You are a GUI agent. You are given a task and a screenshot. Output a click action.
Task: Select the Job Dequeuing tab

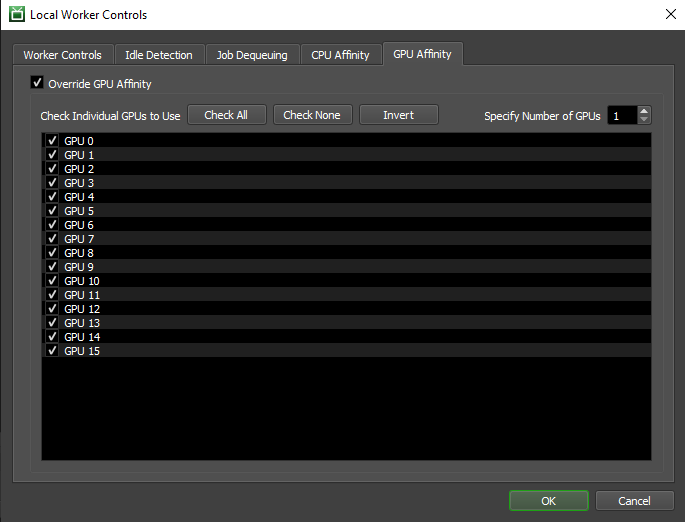click(252, 55)
